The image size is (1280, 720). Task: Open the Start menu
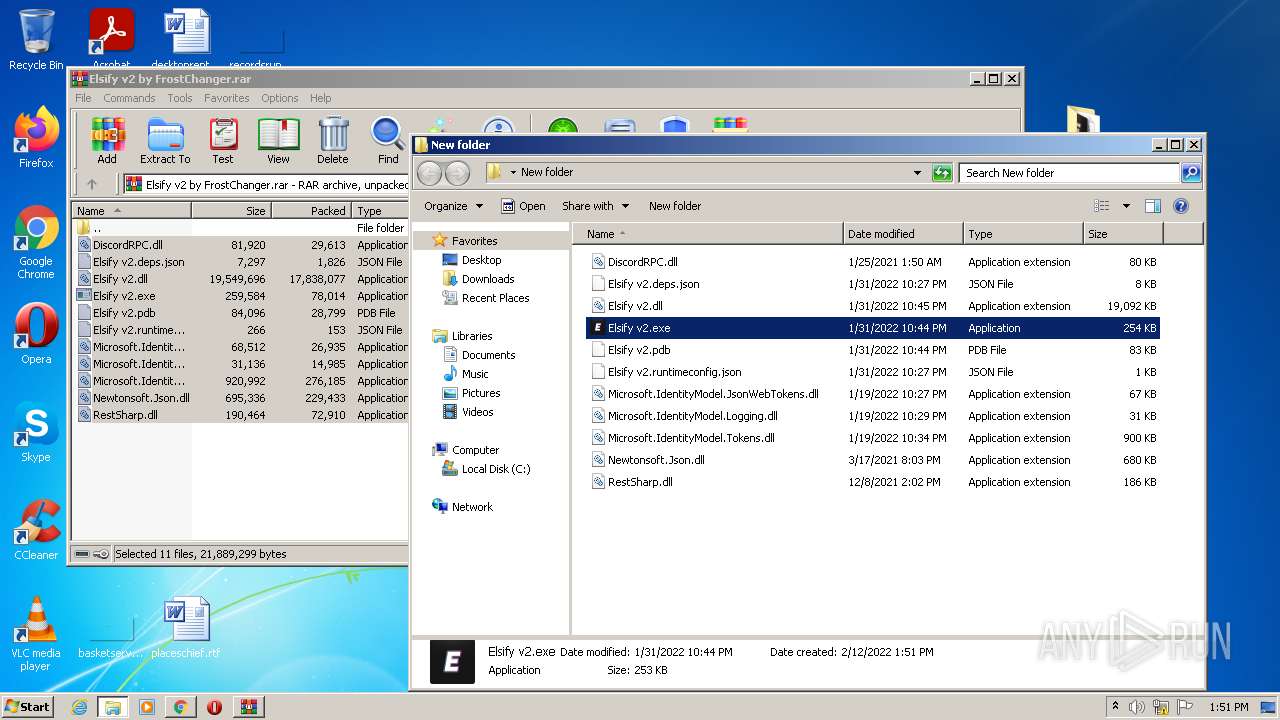pos(27,707)
